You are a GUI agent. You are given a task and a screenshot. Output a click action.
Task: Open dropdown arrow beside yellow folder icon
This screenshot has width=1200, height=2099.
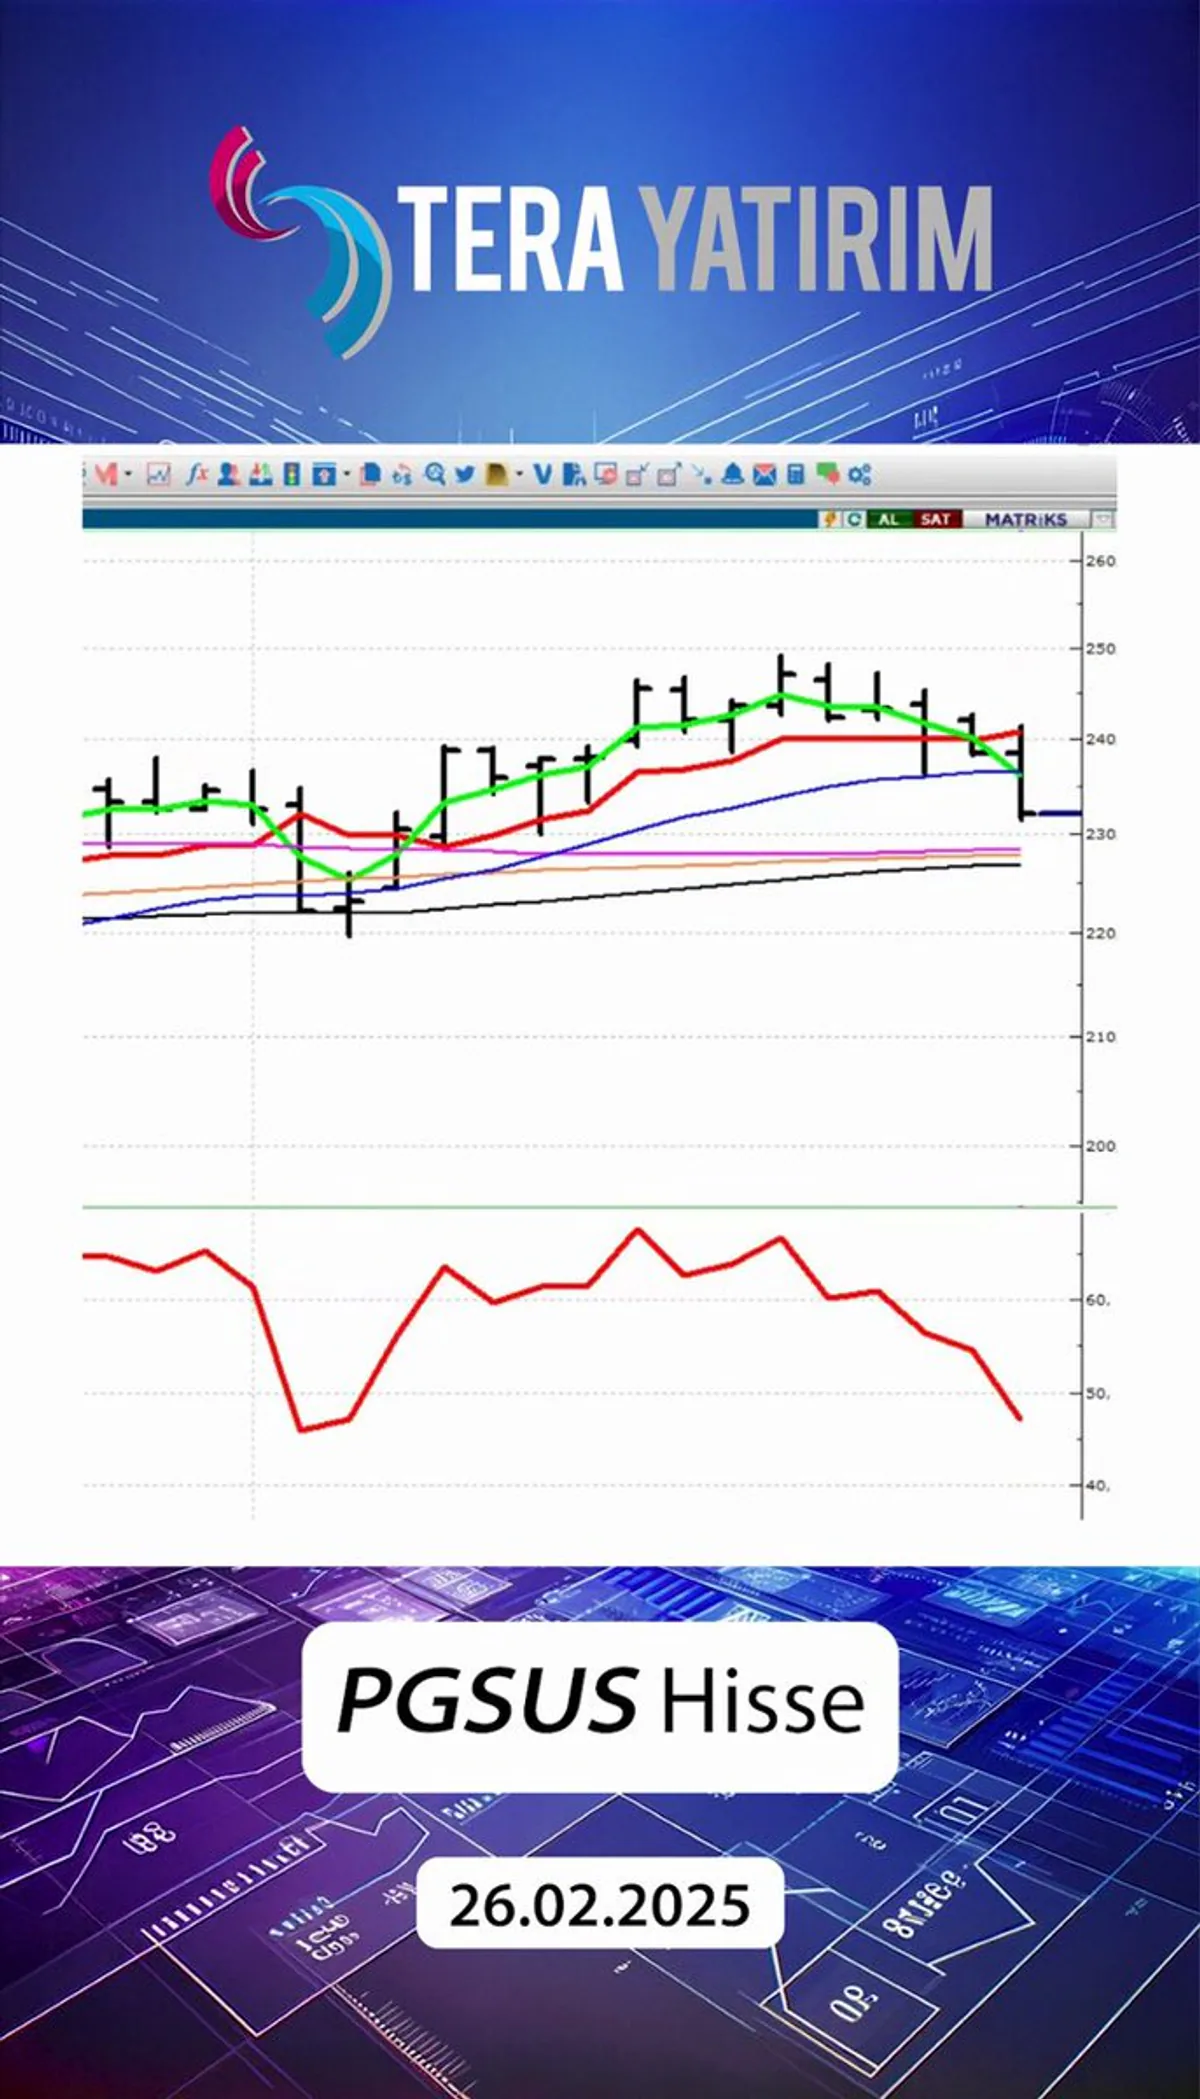point(520,475)
